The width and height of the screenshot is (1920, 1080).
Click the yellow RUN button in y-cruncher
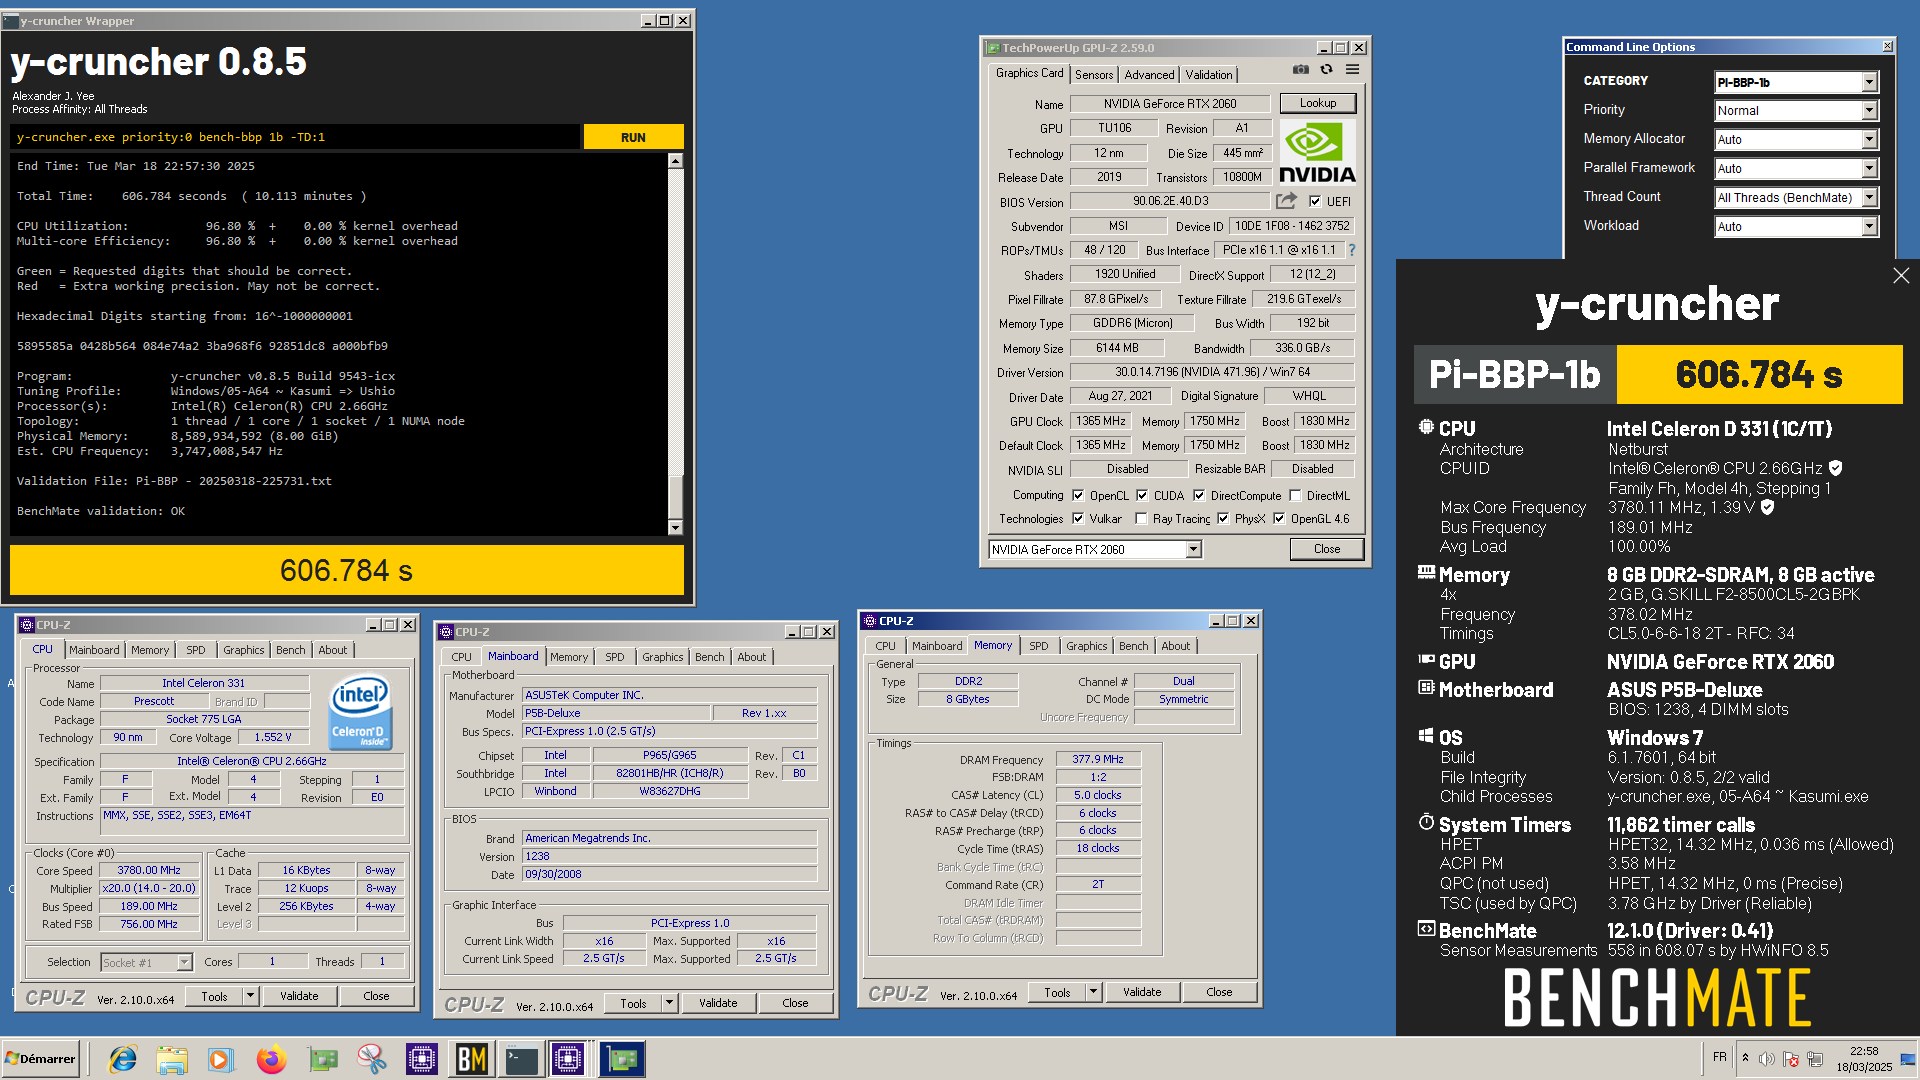point(633,137)
